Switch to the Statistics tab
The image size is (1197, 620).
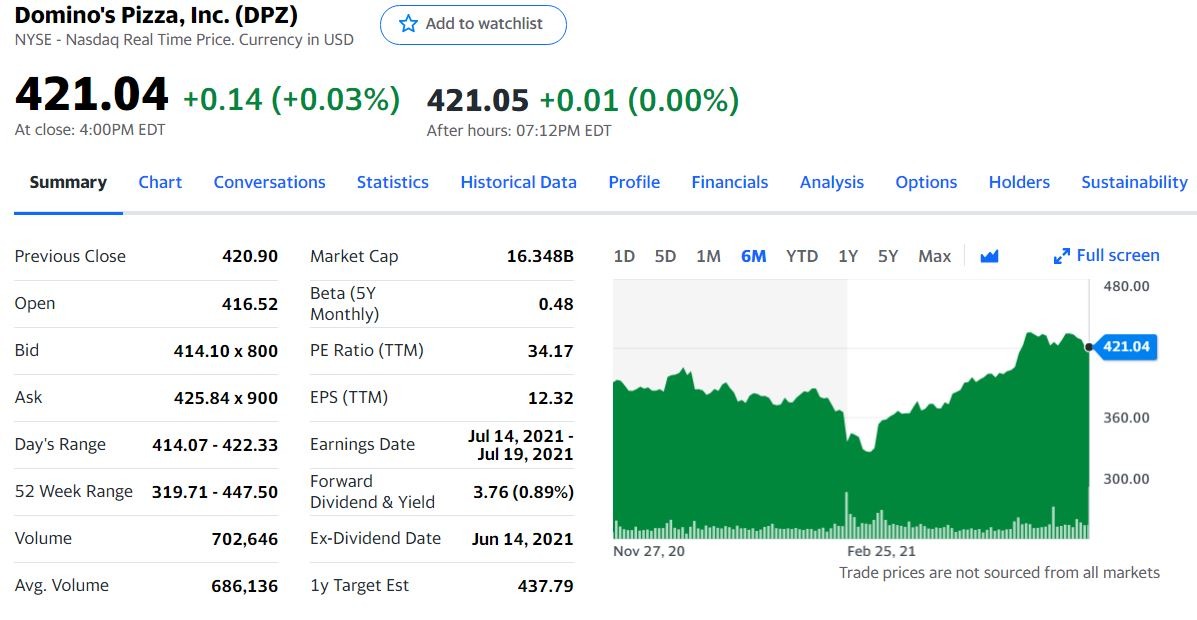pyautogui.click(x=392, y=182)
